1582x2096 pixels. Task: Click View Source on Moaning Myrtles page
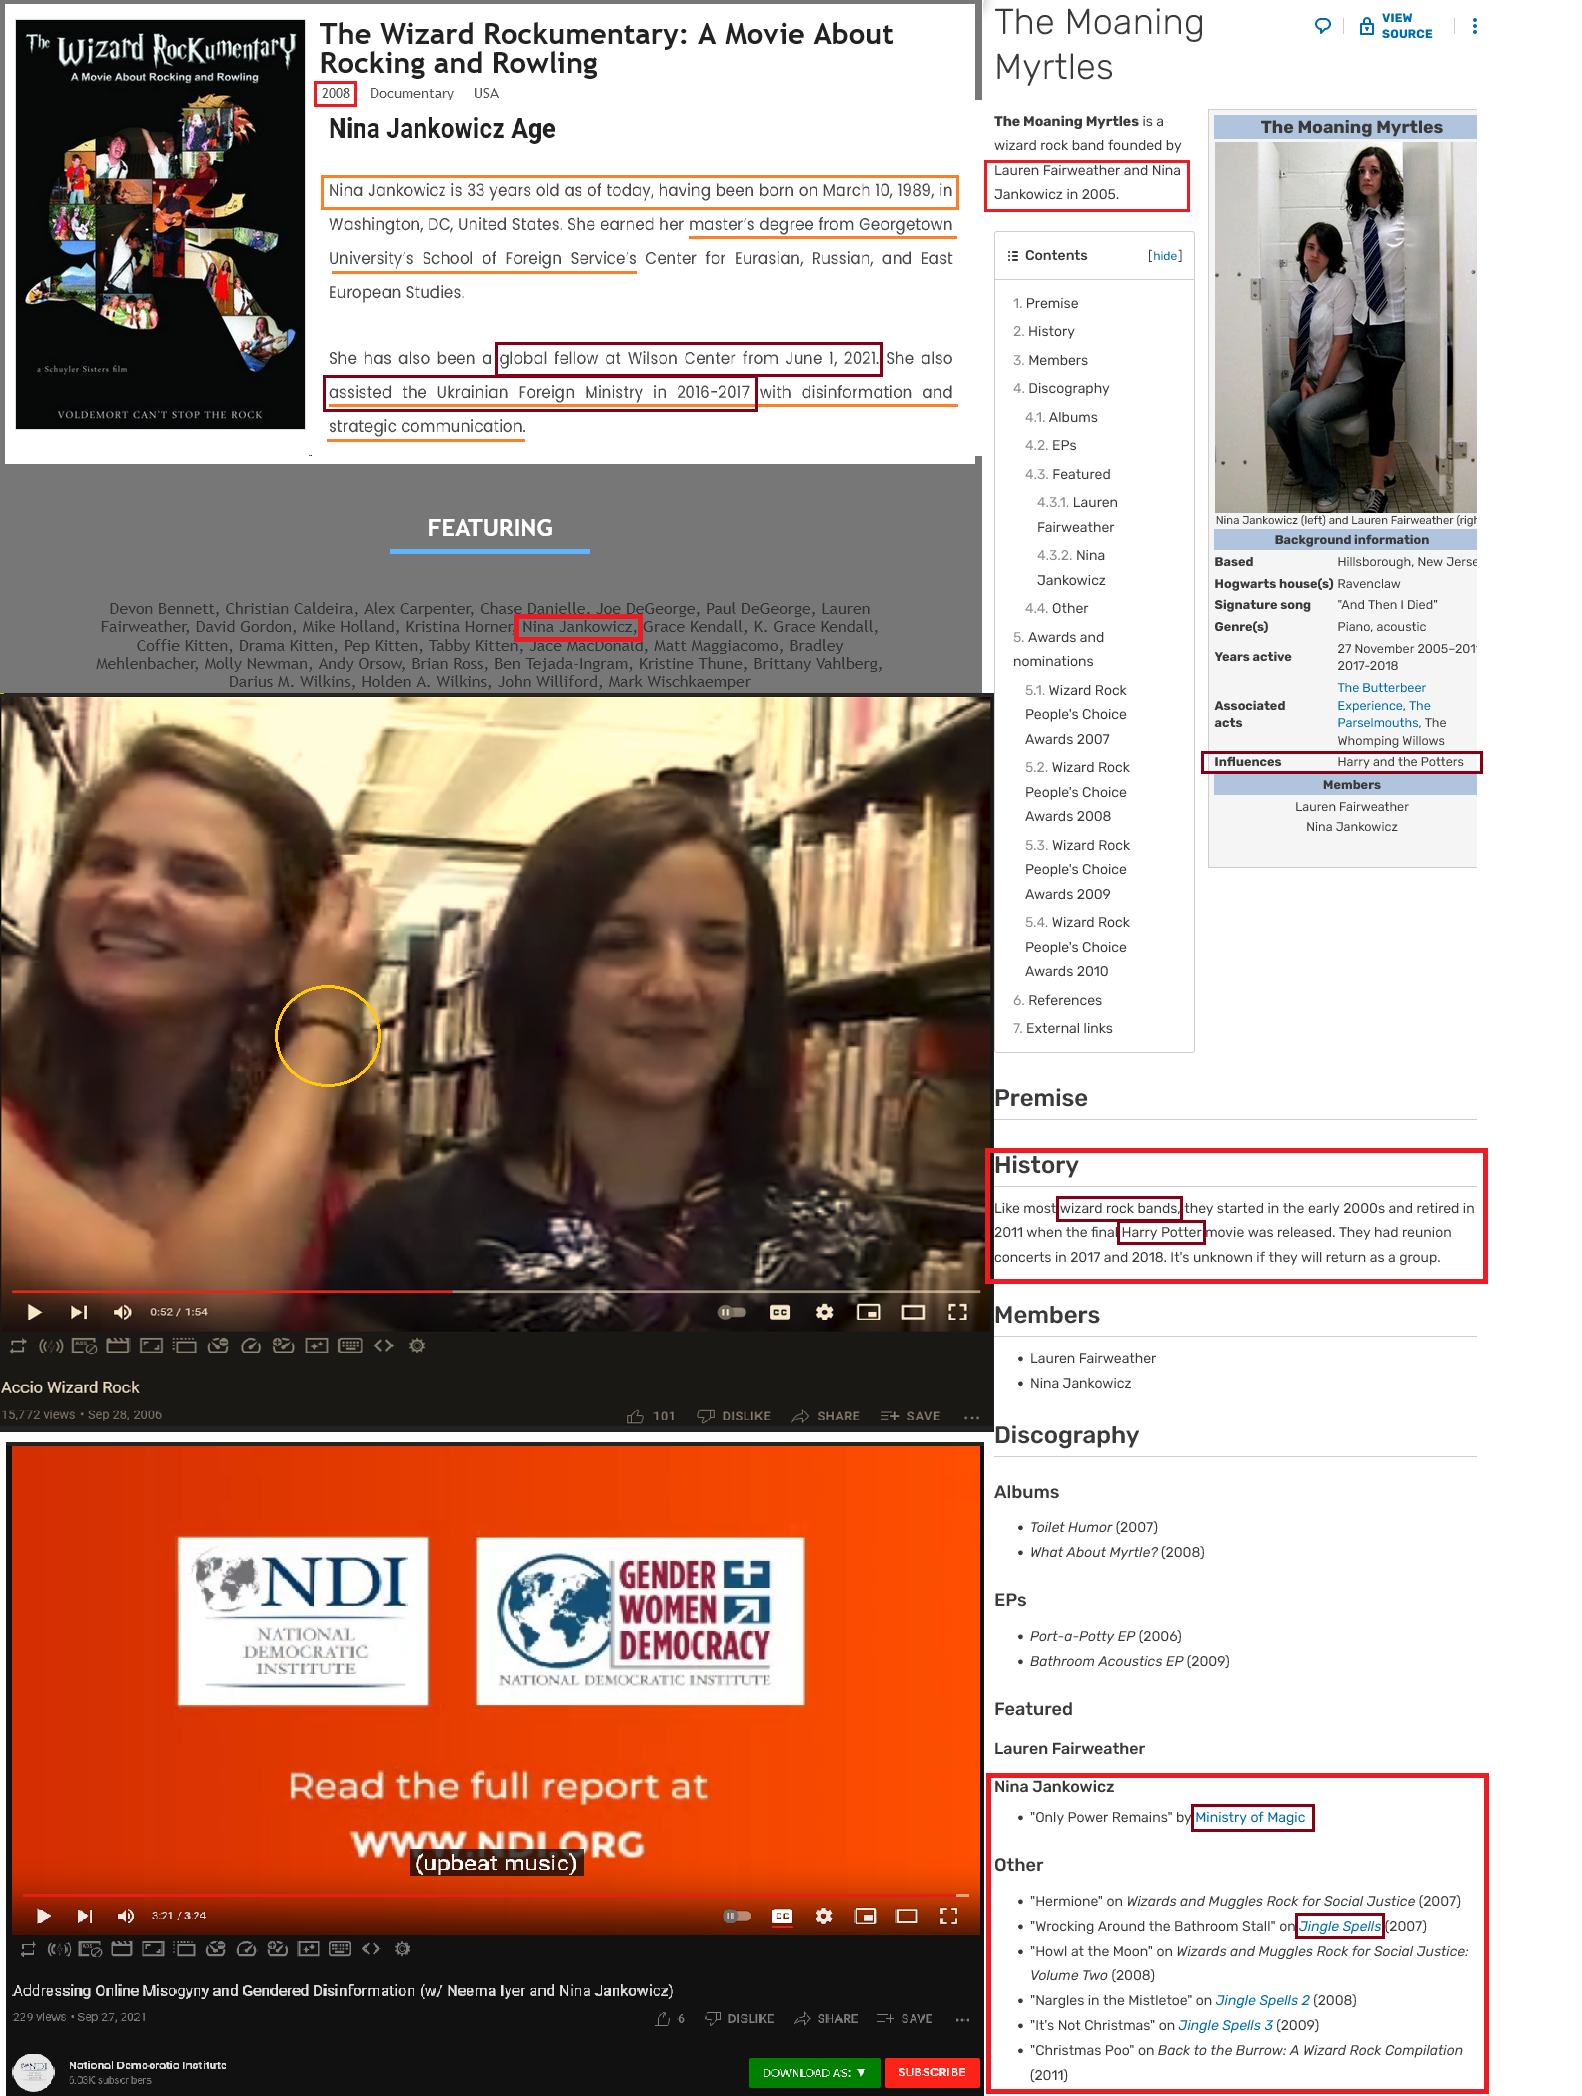pos(1396,26)
